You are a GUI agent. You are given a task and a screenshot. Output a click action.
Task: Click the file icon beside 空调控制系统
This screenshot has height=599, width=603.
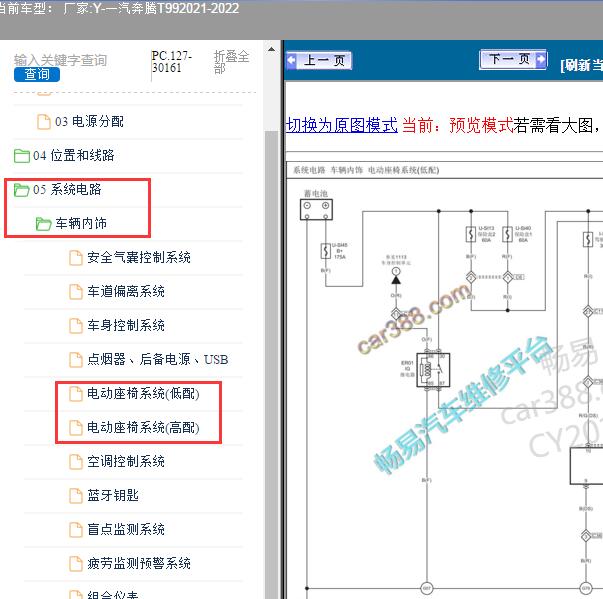pos(76,462)
